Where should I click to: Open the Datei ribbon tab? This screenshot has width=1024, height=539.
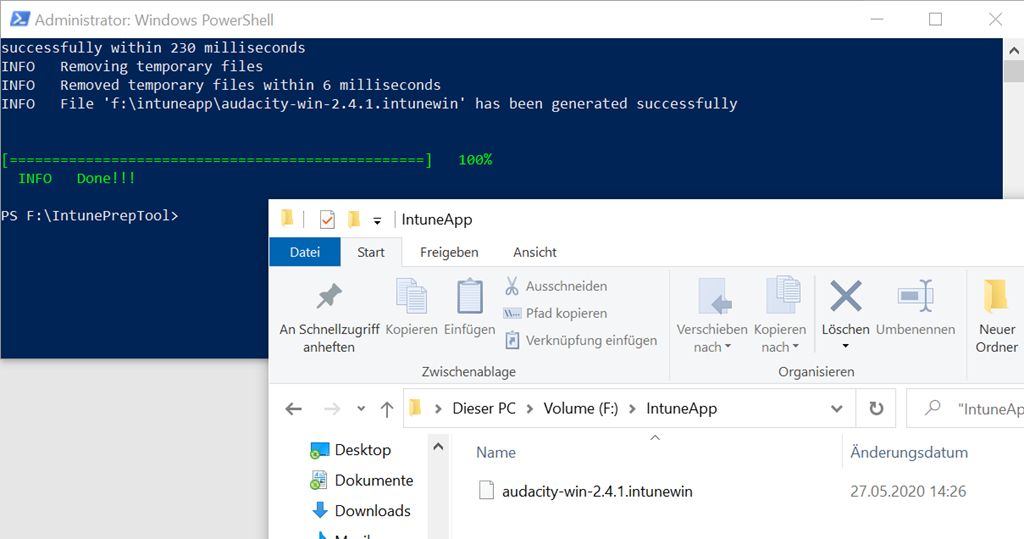click(x=305, y=252)
